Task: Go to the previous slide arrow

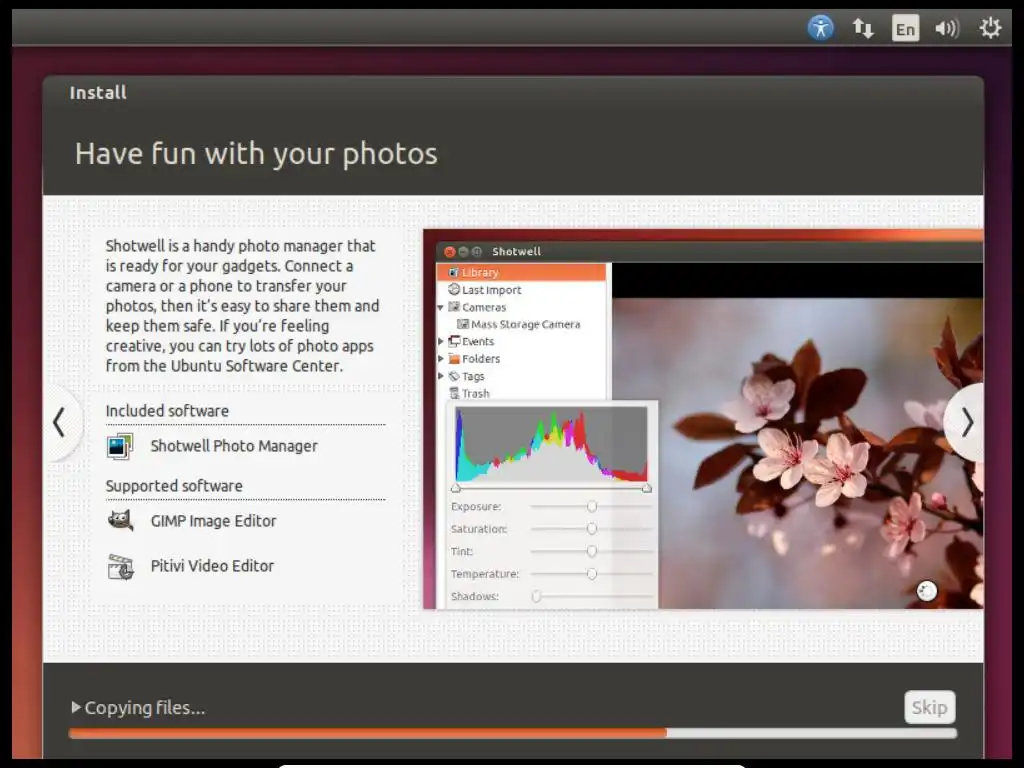Action: (x=59, y=422)
